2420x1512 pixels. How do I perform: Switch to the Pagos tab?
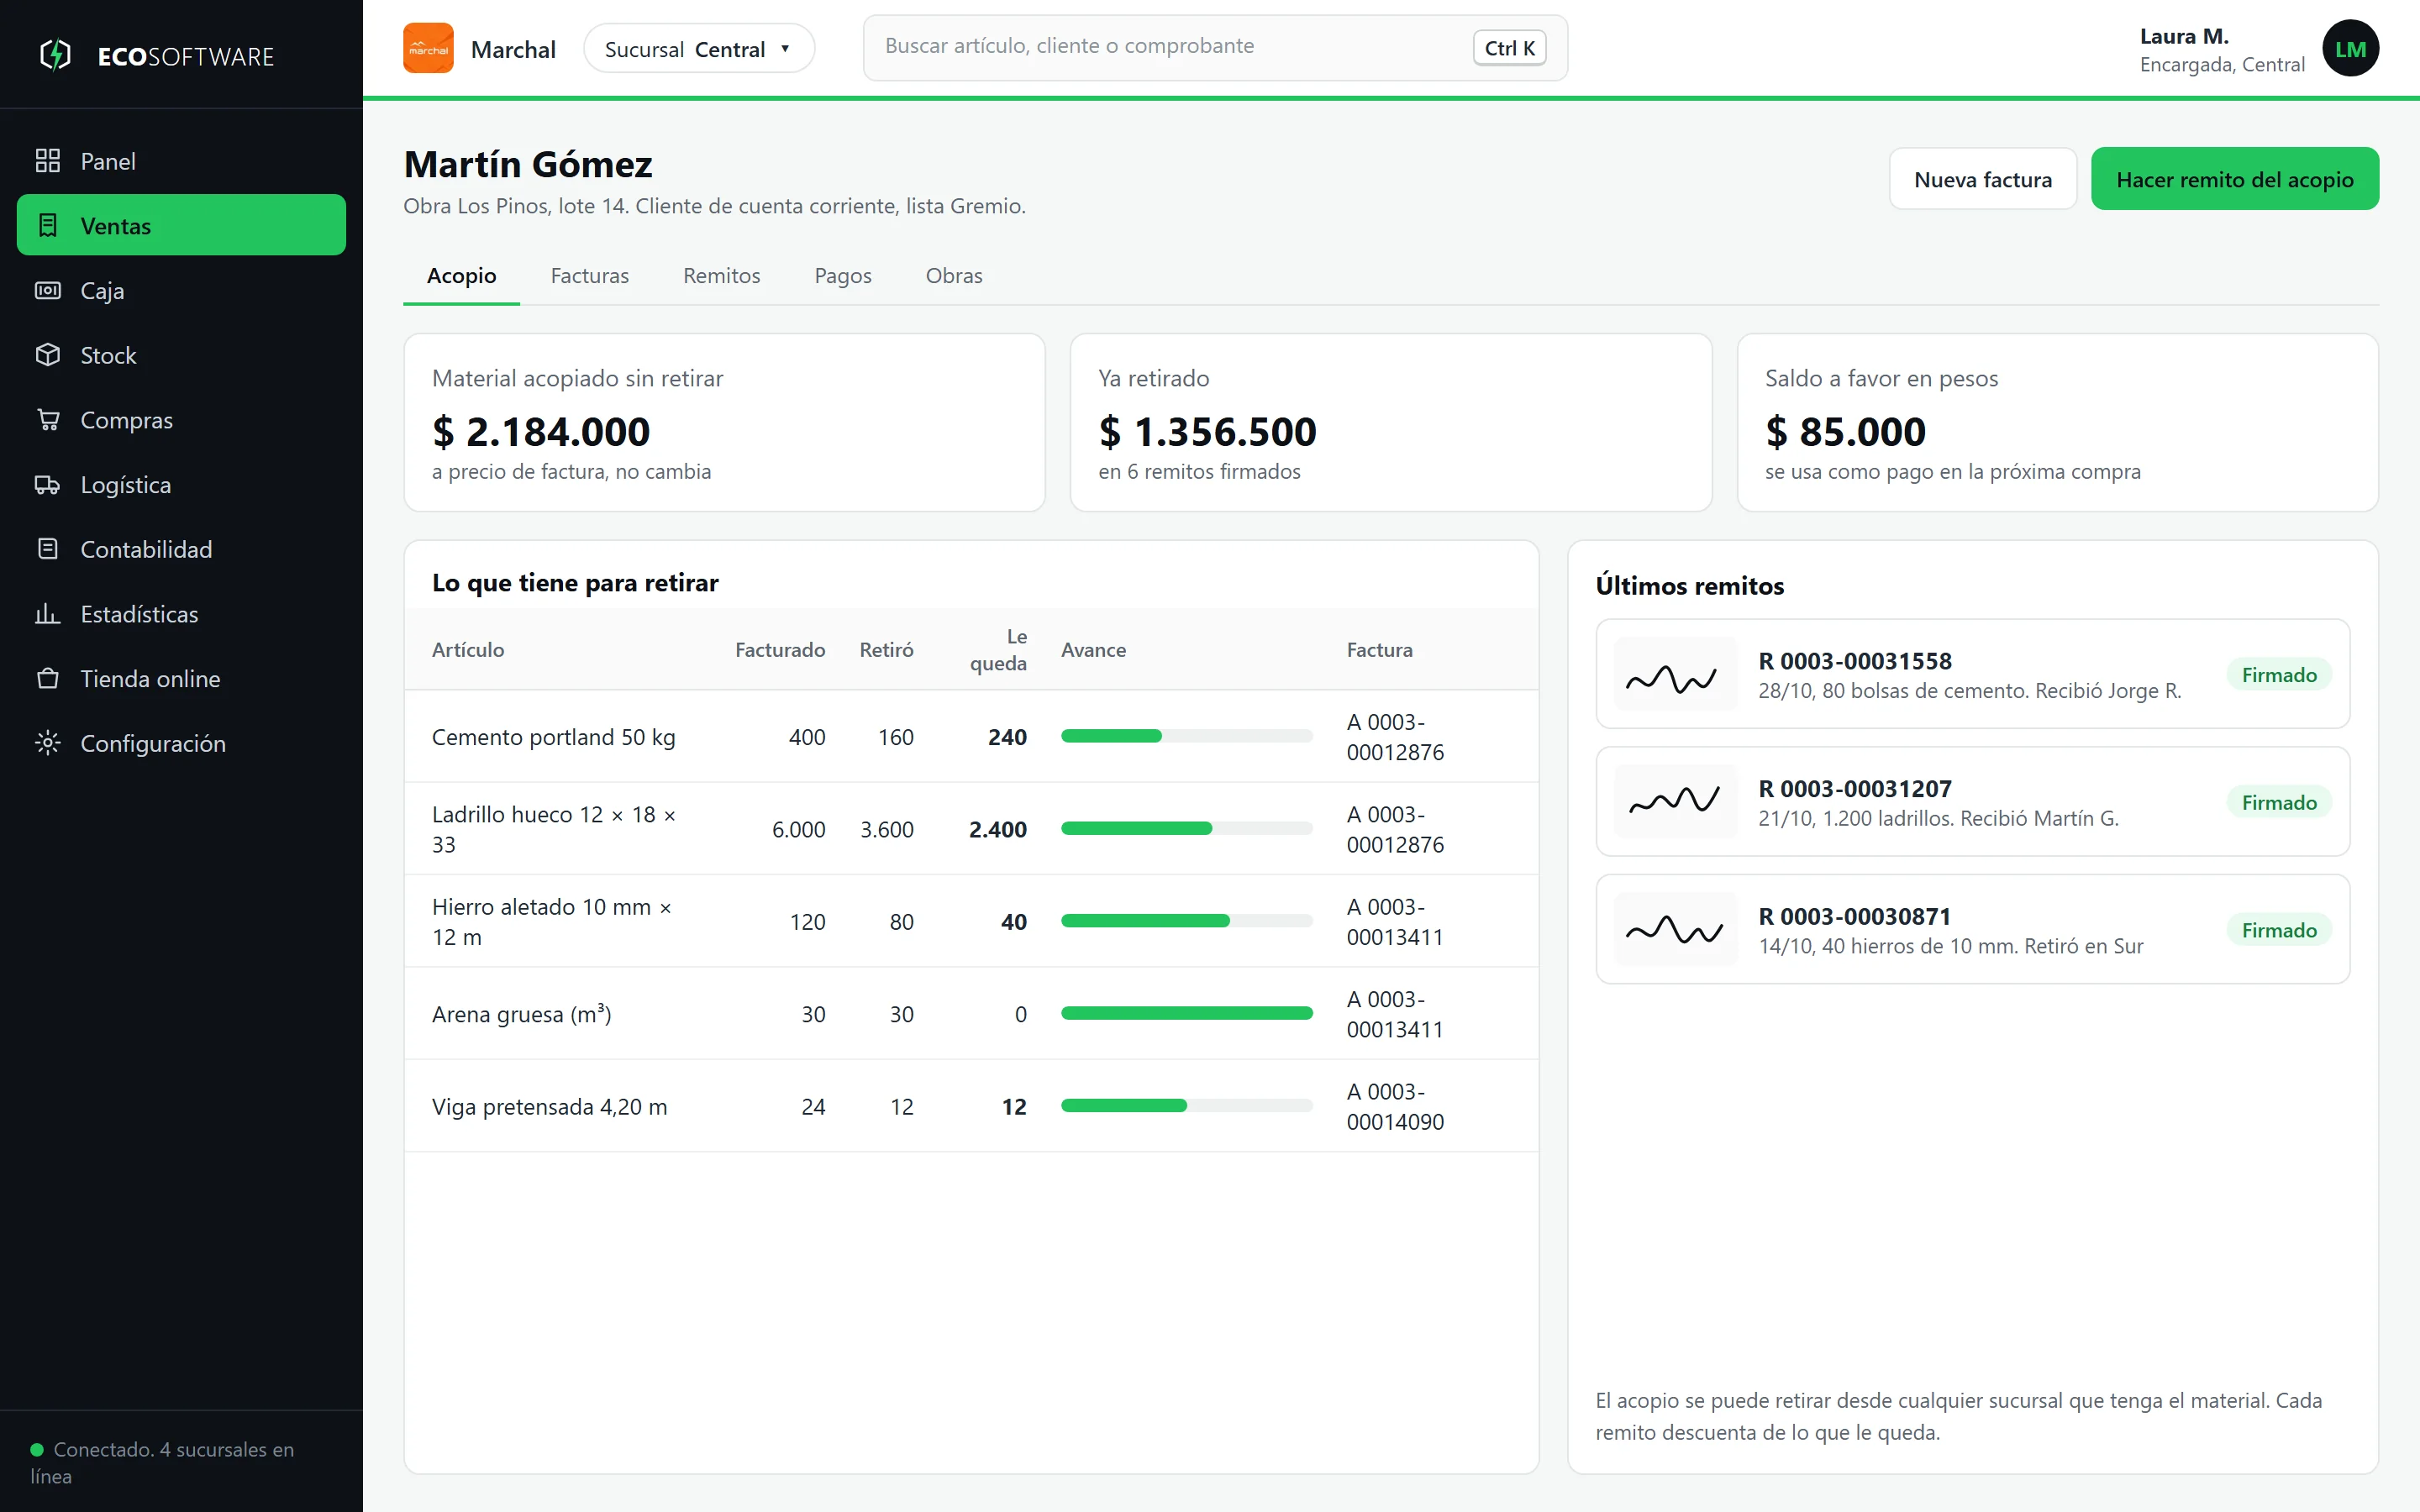pyautogui.click(x=843, y=276)
